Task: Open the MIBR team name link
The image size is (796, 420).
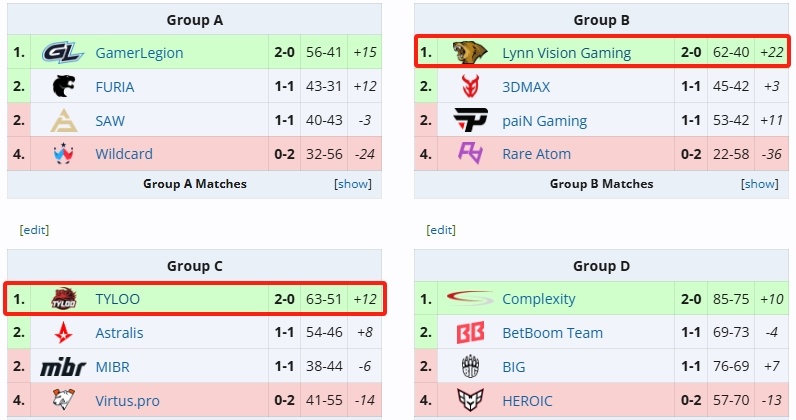Action: pyautogui.click(x=112, y=367)
